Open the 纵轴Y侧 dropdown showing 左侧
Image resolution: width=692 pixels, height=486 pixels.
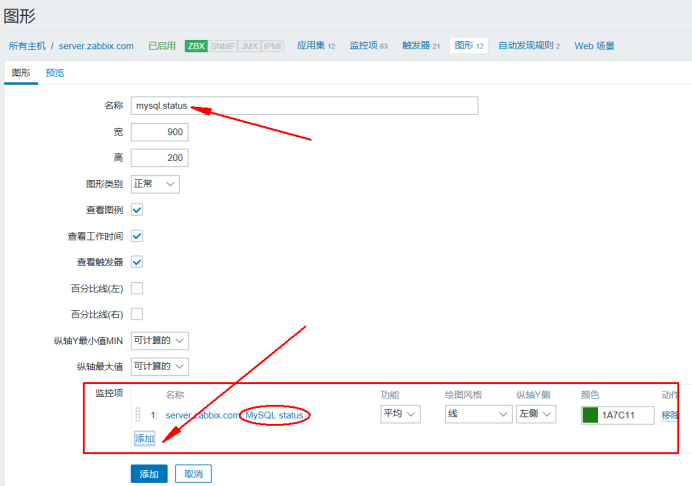536,414
